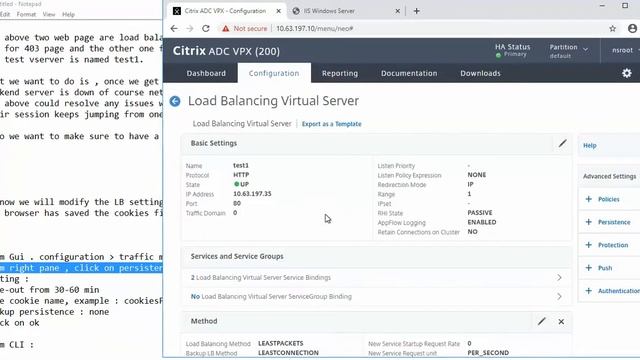Add Persistence with the plus icon

coord(589,222)
